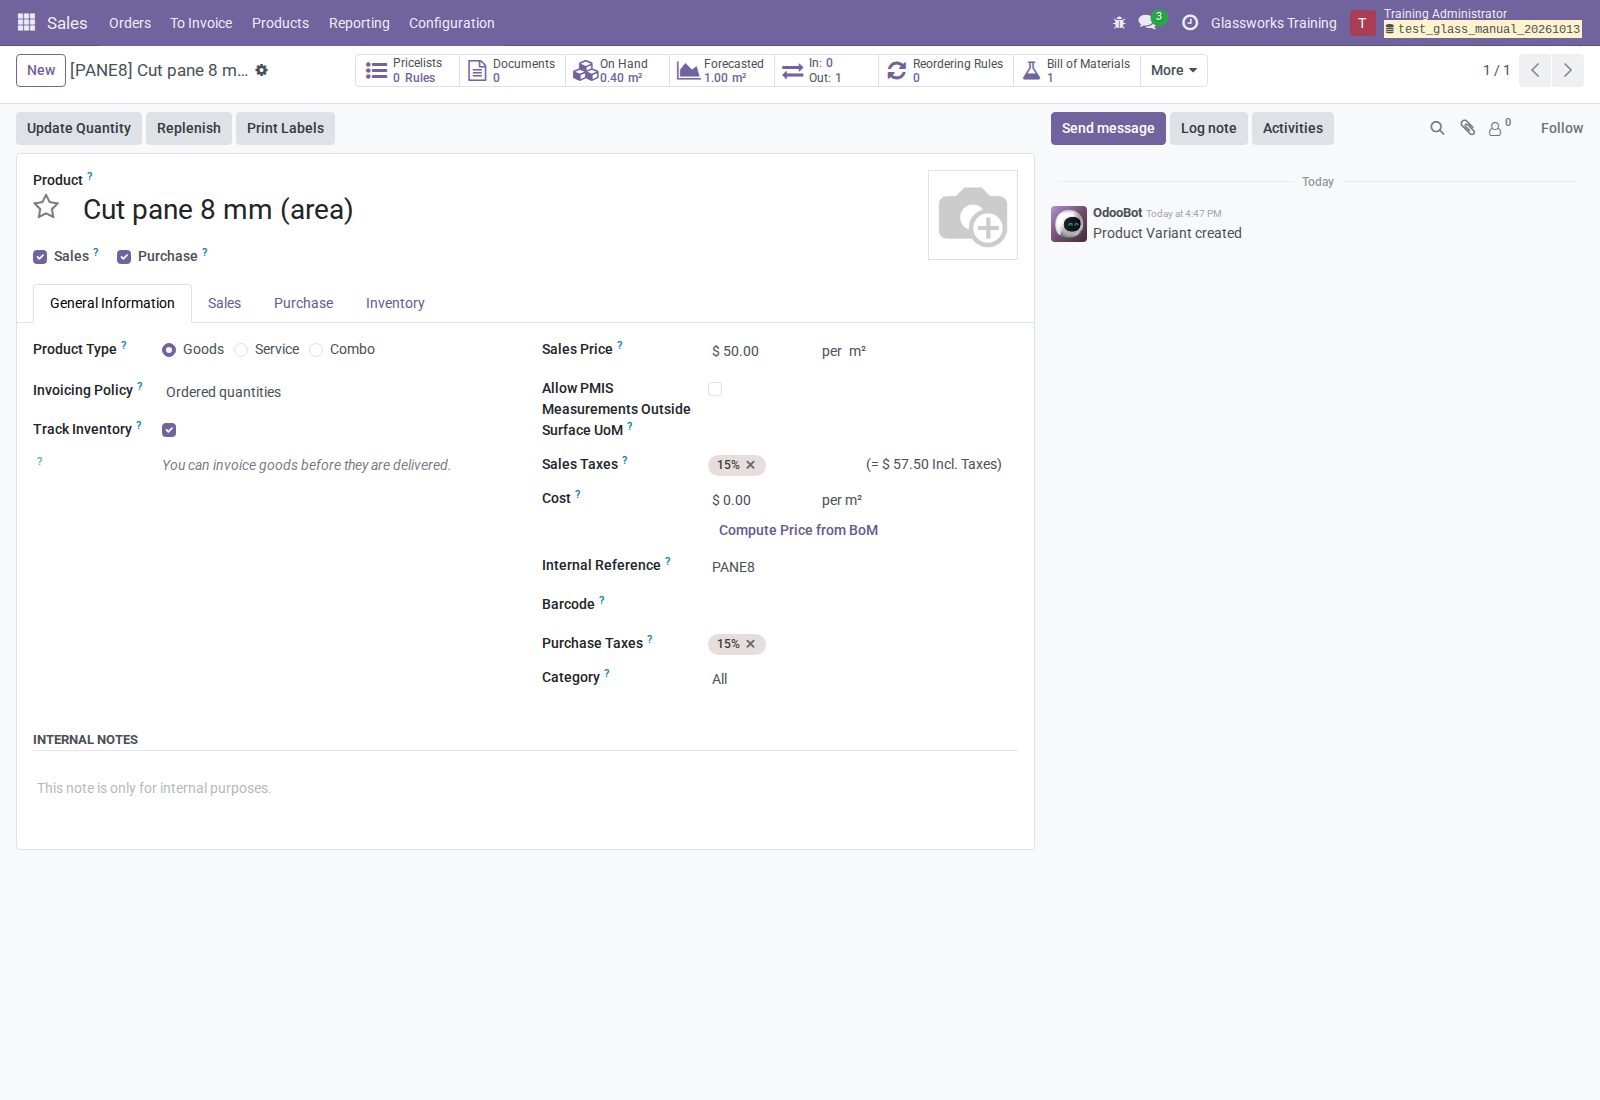Open Reordering Rules stat
The image size is (1600, 1100).
pyautogui.click(x=946, y=70)
